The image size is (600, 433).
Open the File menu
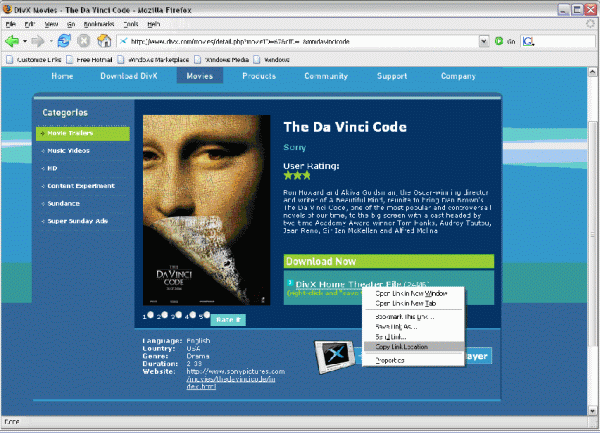(x=11, y=24)
